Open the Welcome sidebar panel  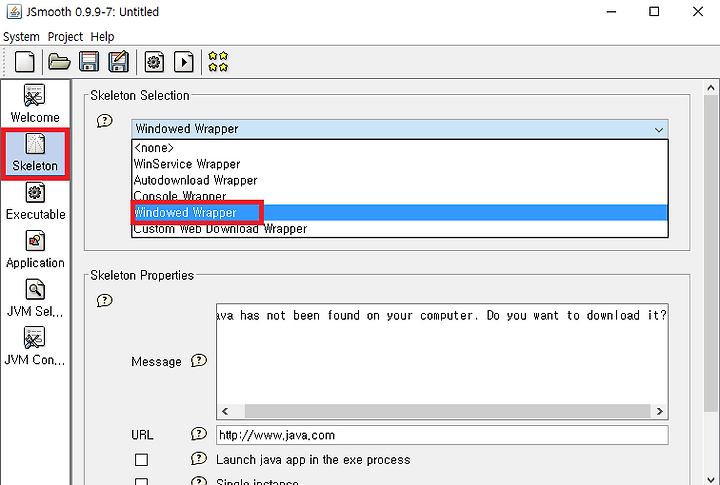[x=35, y=104]
